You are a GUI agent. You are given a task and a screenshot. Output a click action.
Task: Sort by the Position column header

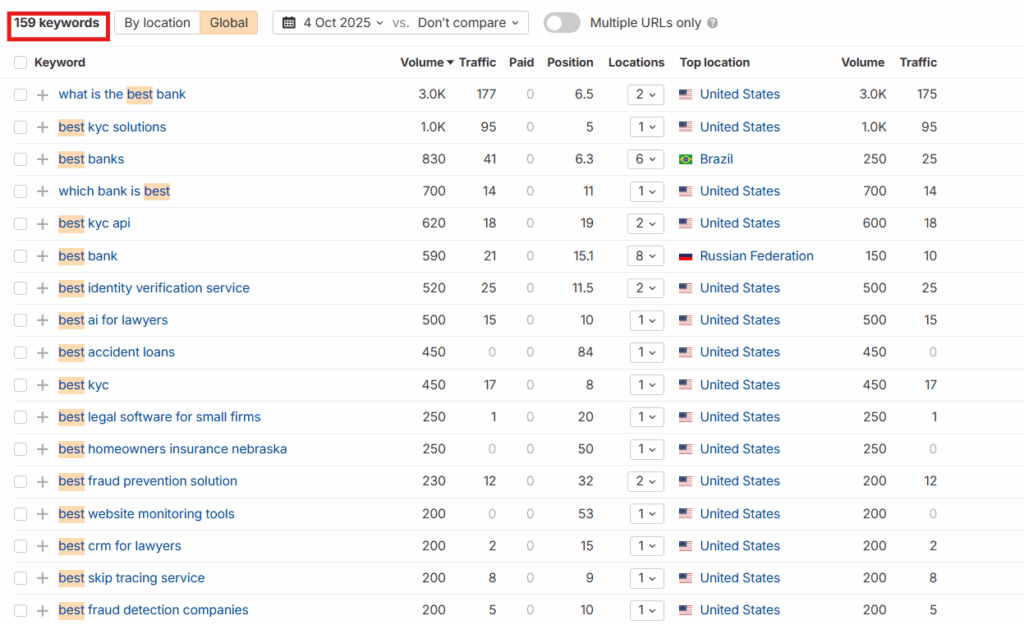[570, 62]
